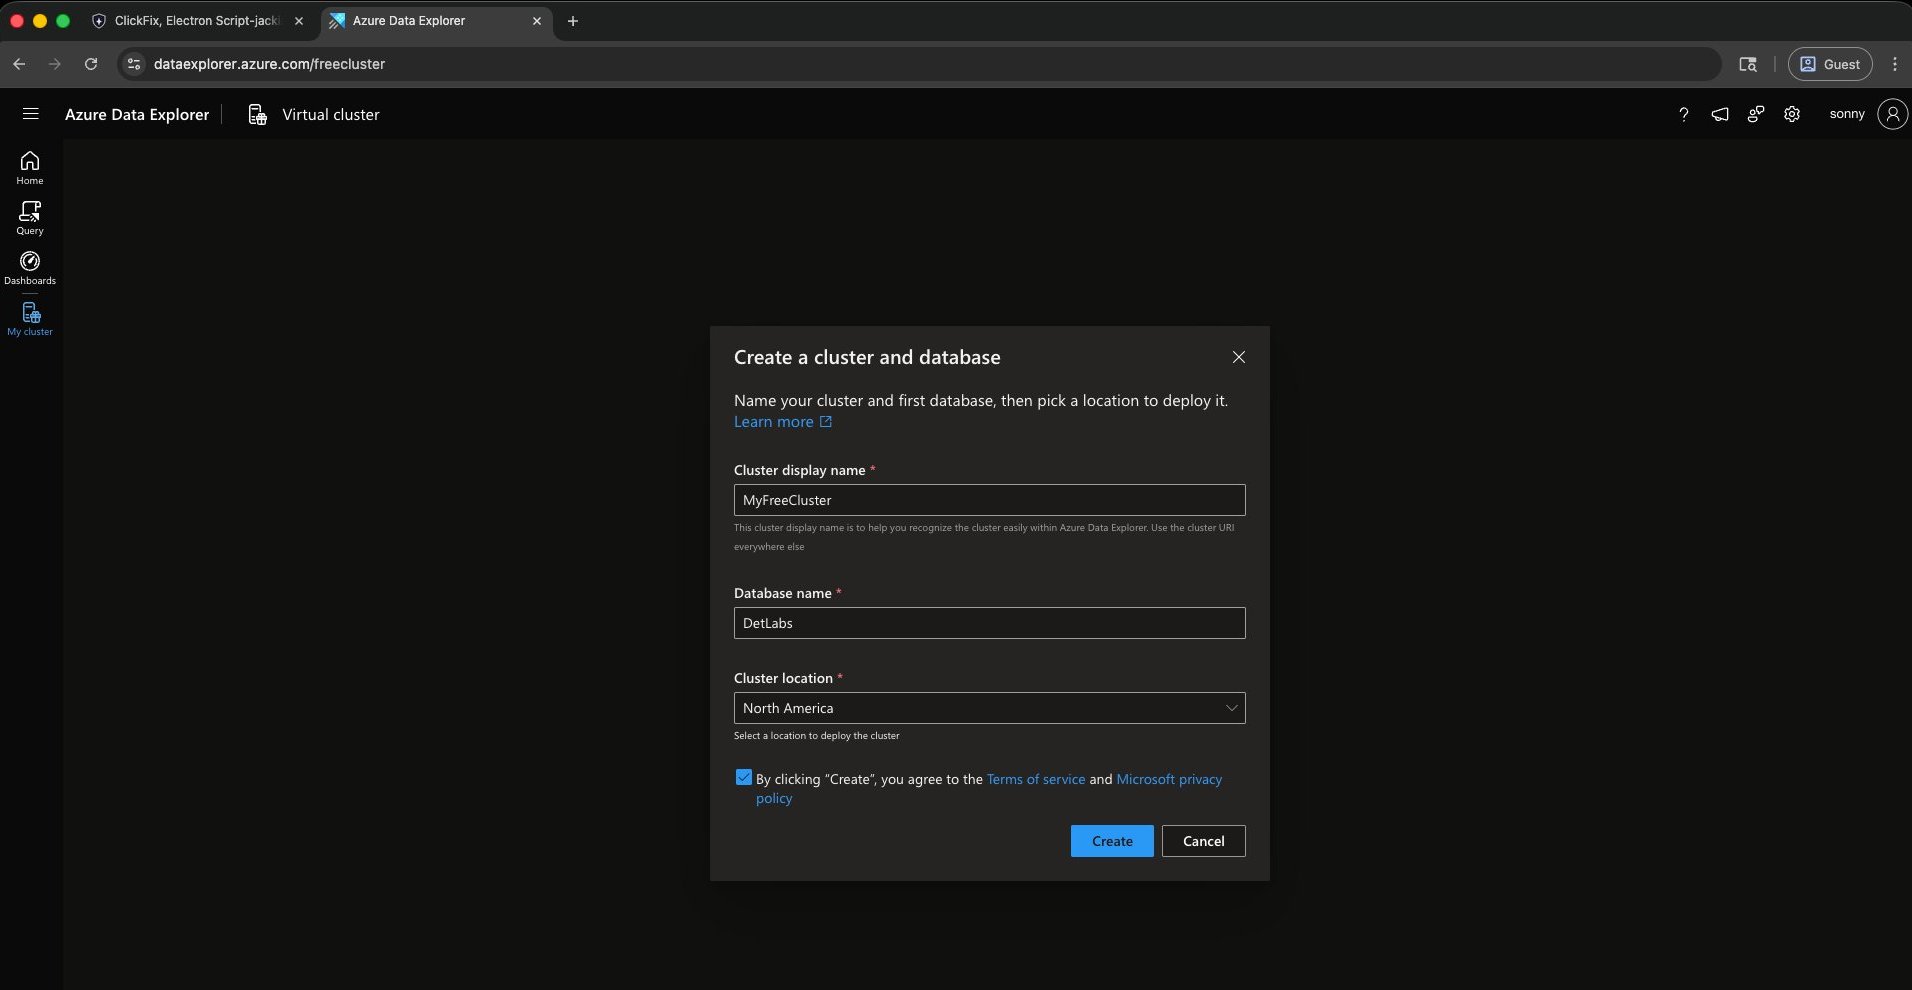The width and height of the screenshot is (1912, 990).
Task: Click the feedback megaphone icon
Action: 1720,114
